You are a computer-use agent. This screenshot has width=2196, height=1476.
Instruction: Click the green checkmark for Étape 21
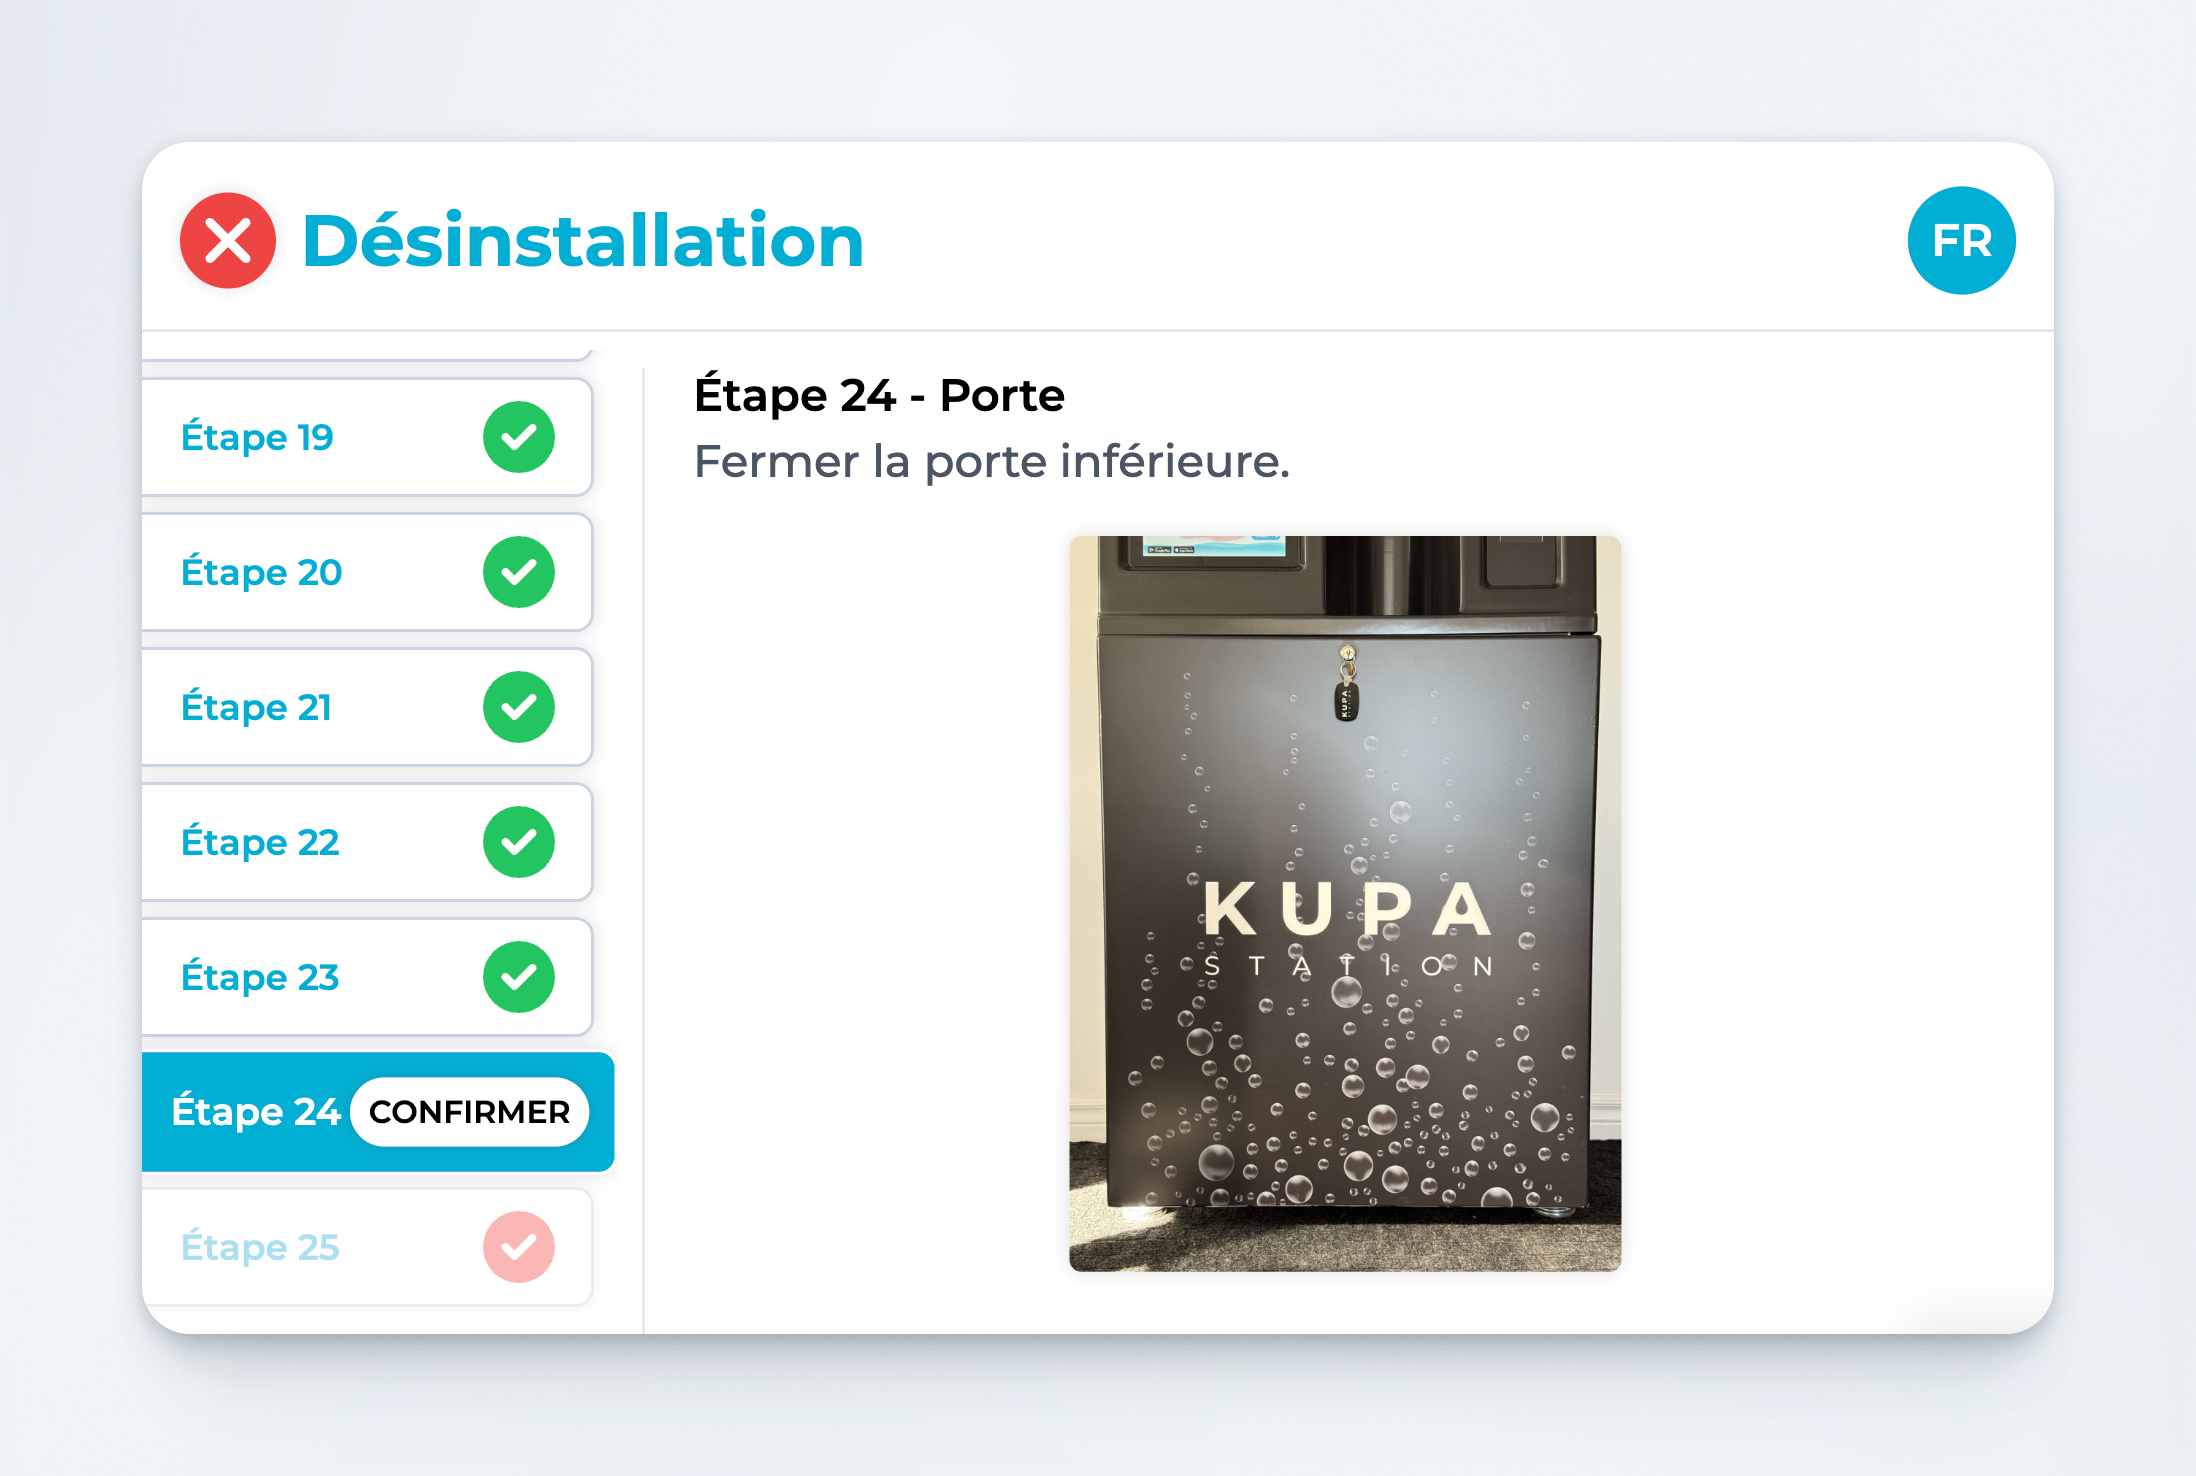click(x=518, y=707)
